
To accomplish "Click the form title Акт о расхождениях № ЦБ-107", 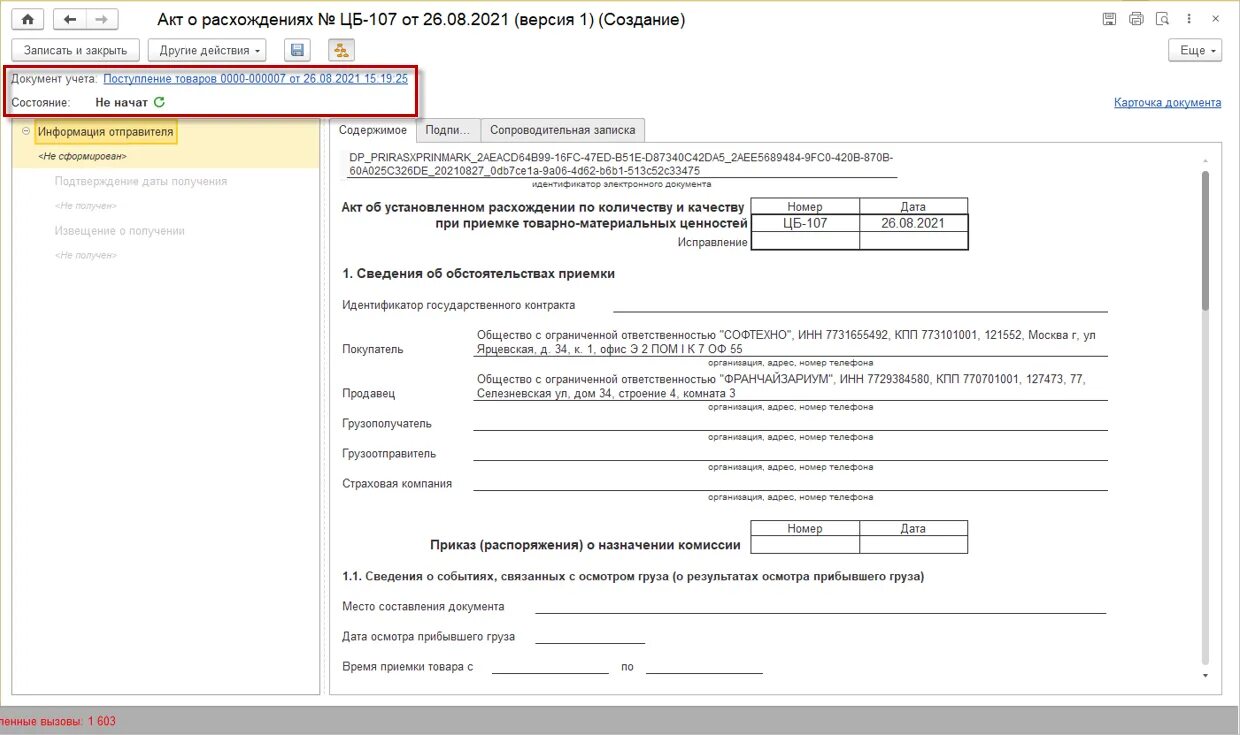I will click(x=421, y=20).
